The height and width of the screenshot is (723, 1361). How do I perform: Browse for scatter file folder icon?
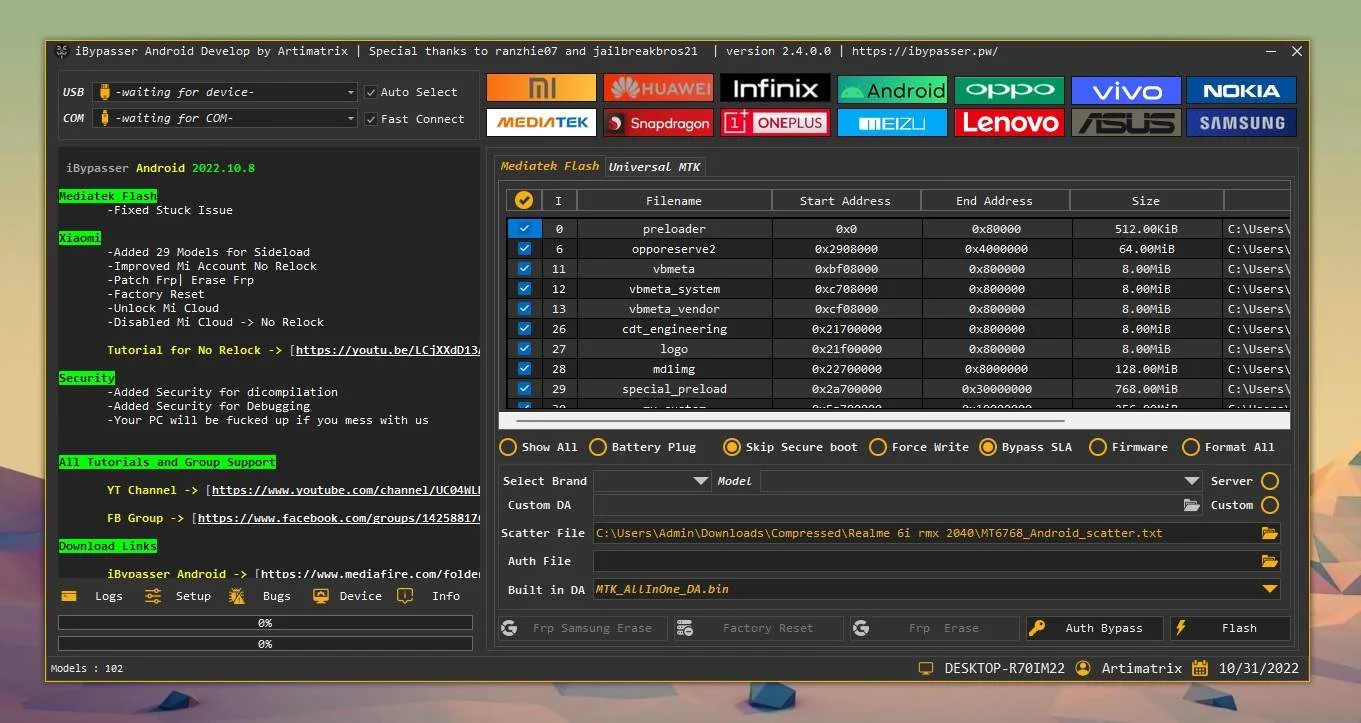point(1269,533)
